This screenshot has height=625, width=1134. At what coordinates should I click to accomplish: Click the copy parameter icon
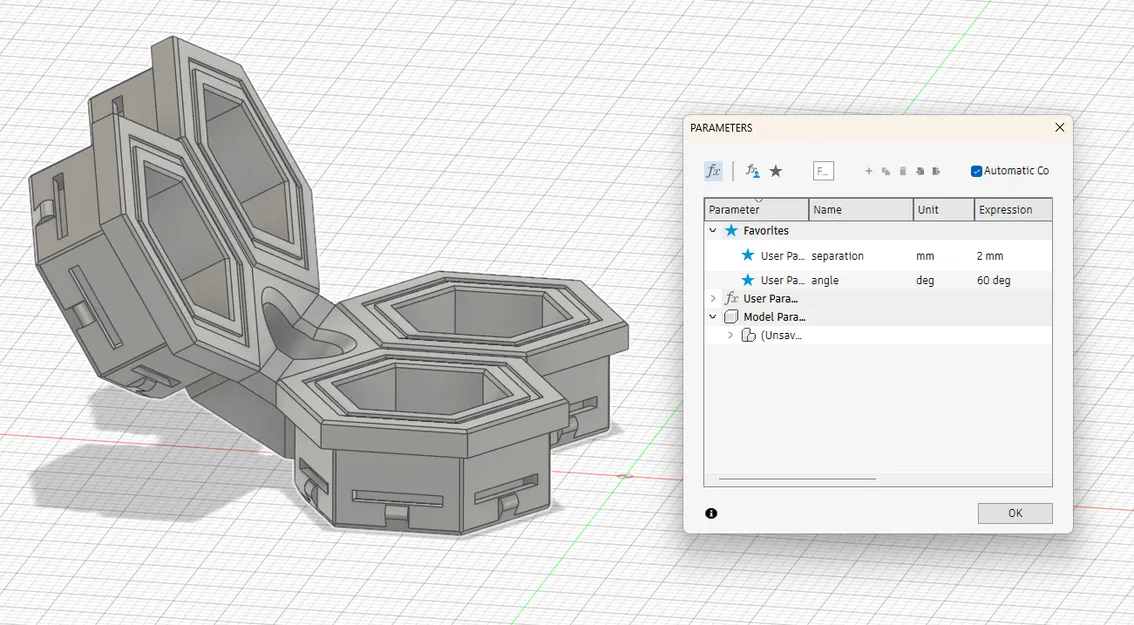pyautogui.click(x=885, y=171)
